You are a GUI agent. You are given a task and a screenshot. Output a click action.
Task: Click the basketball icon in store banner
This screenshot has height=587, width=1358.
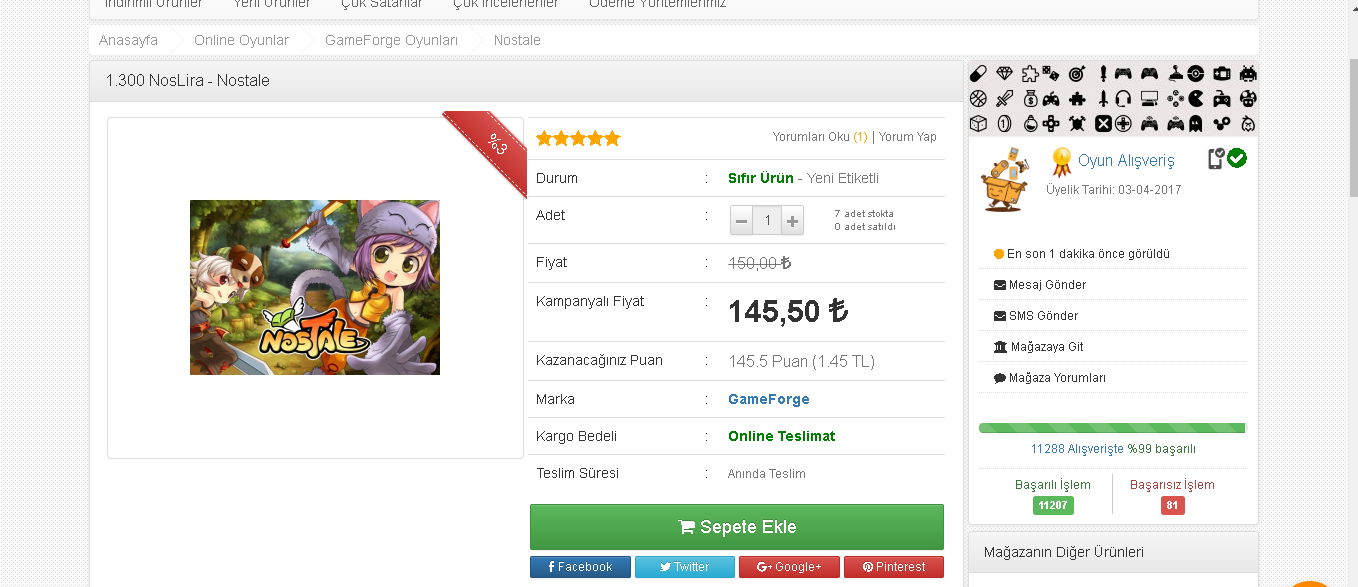coord(978,98)
